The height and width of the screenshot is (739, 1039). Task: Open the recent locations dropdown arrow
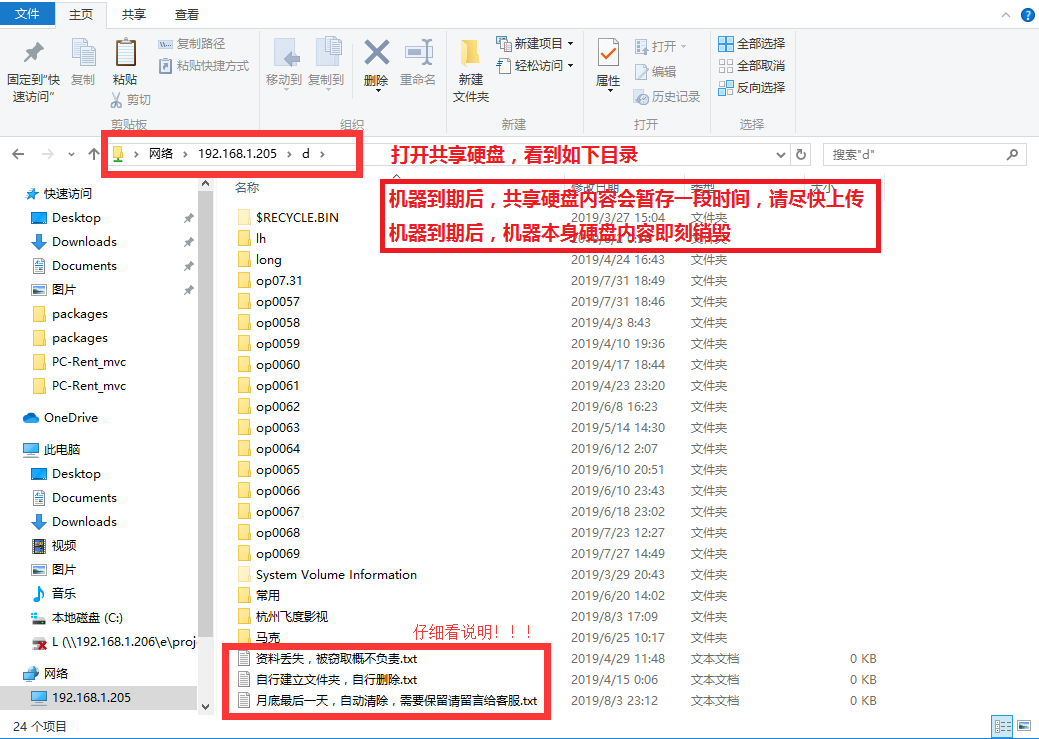pyautogui.click(x=71, y=154)
